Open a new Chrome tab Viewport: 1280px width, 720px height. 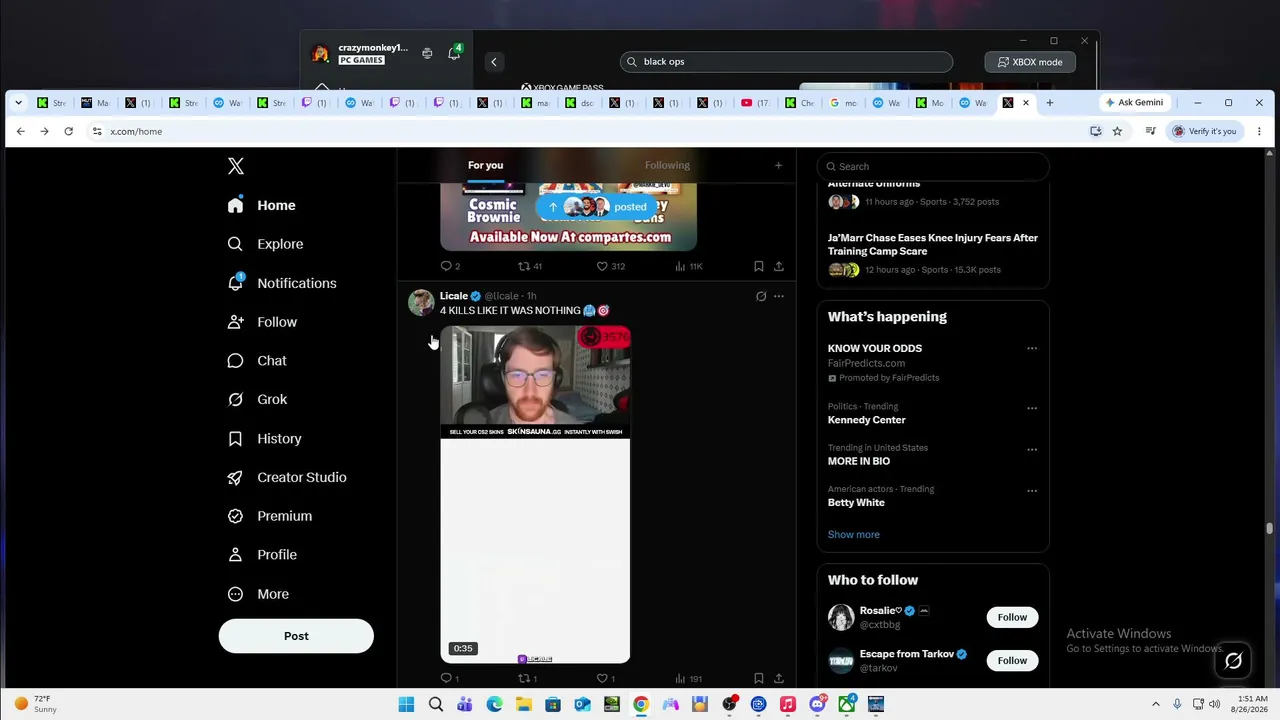1049,103
